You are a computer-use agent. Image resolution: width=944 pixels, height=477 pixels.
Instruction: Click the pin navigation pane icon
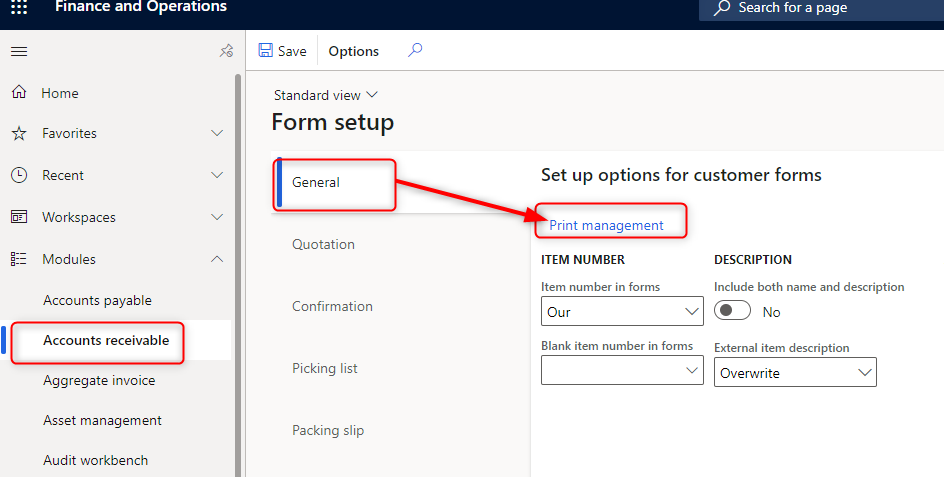pos(226,52)
